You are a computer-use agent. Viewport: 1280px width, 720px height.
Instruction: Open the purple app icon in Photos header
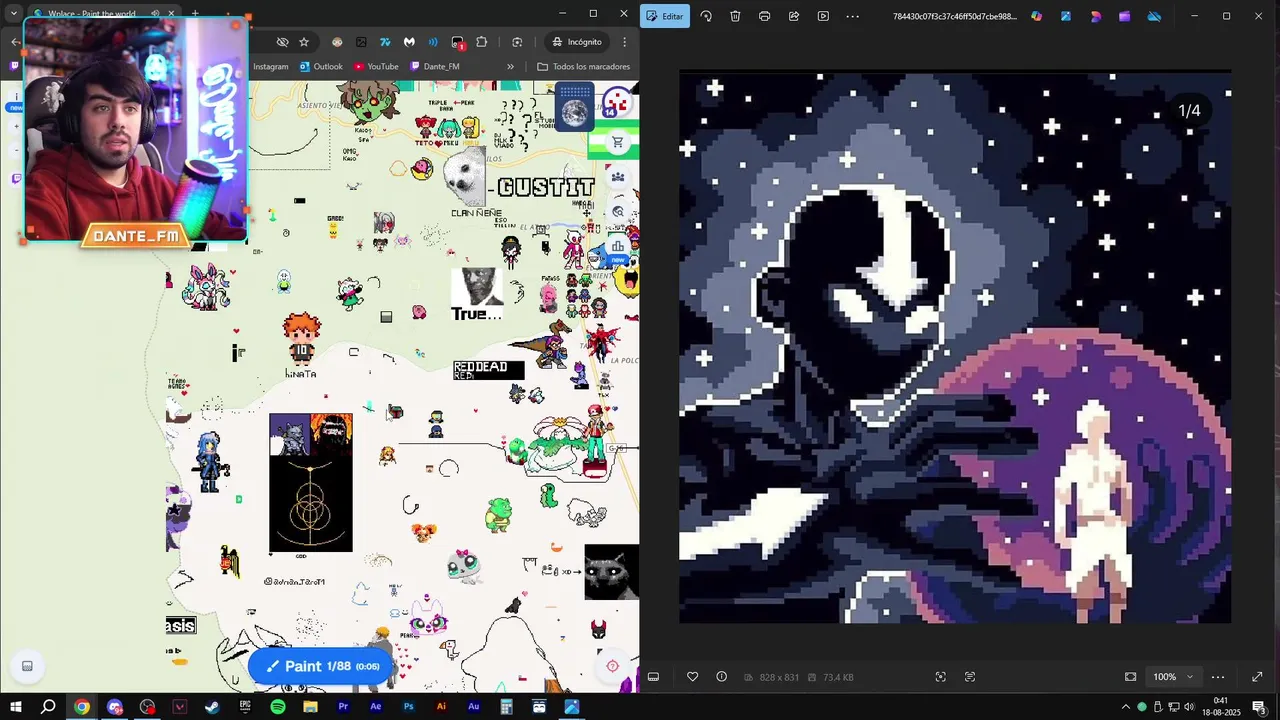click(1125, 16)
